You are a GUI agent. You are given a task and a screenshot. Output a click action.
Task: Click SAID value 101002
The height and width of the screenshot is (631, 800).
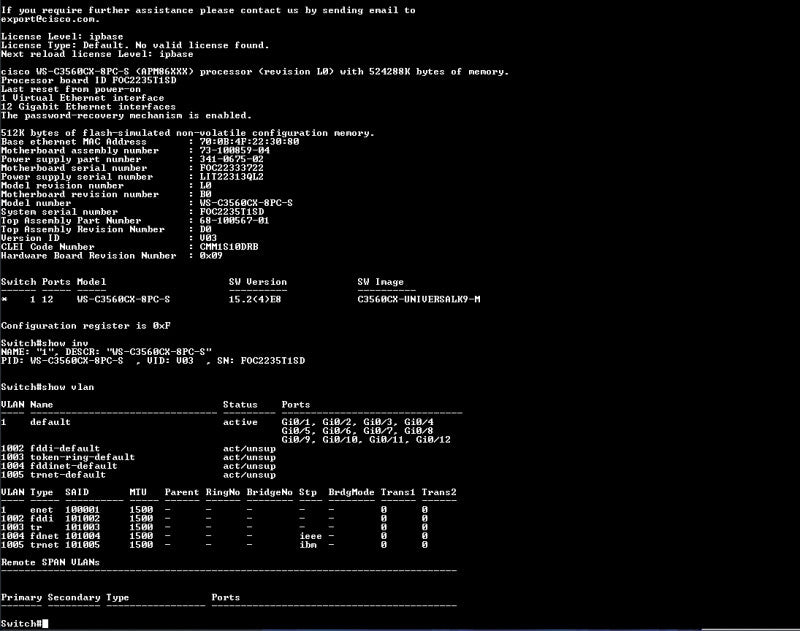pyautogui.click(x=83, y=518)
